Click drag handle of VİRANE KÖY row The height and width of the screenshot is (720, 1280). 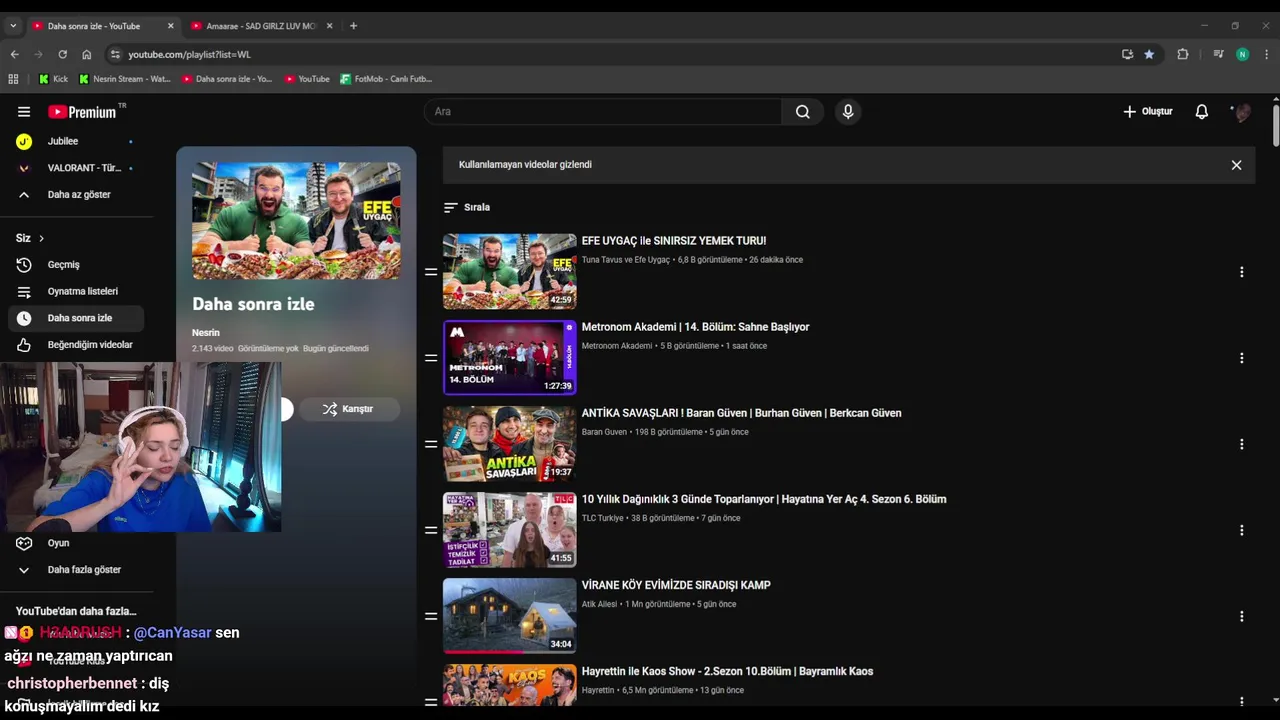pyautogui.click(x=431, y=616)
